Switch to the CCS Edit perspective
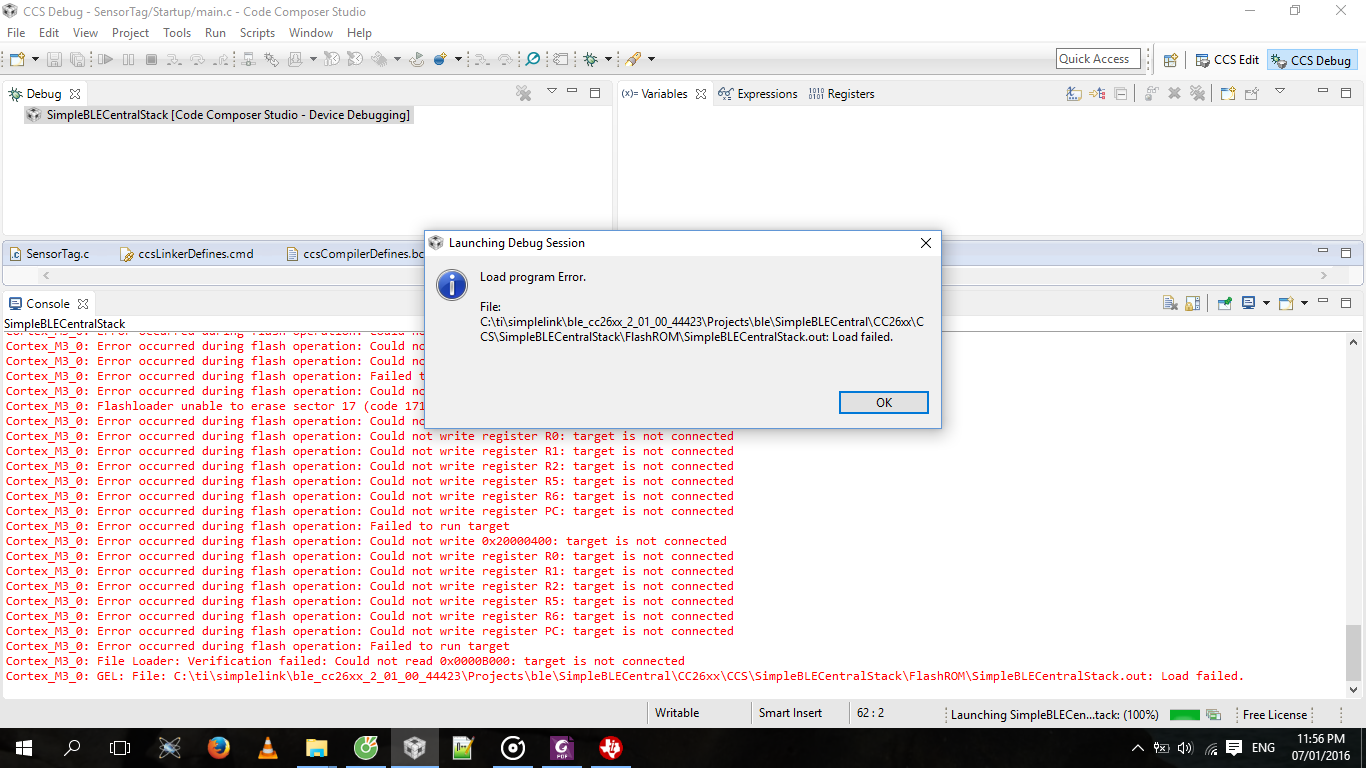 (1227, 60)
